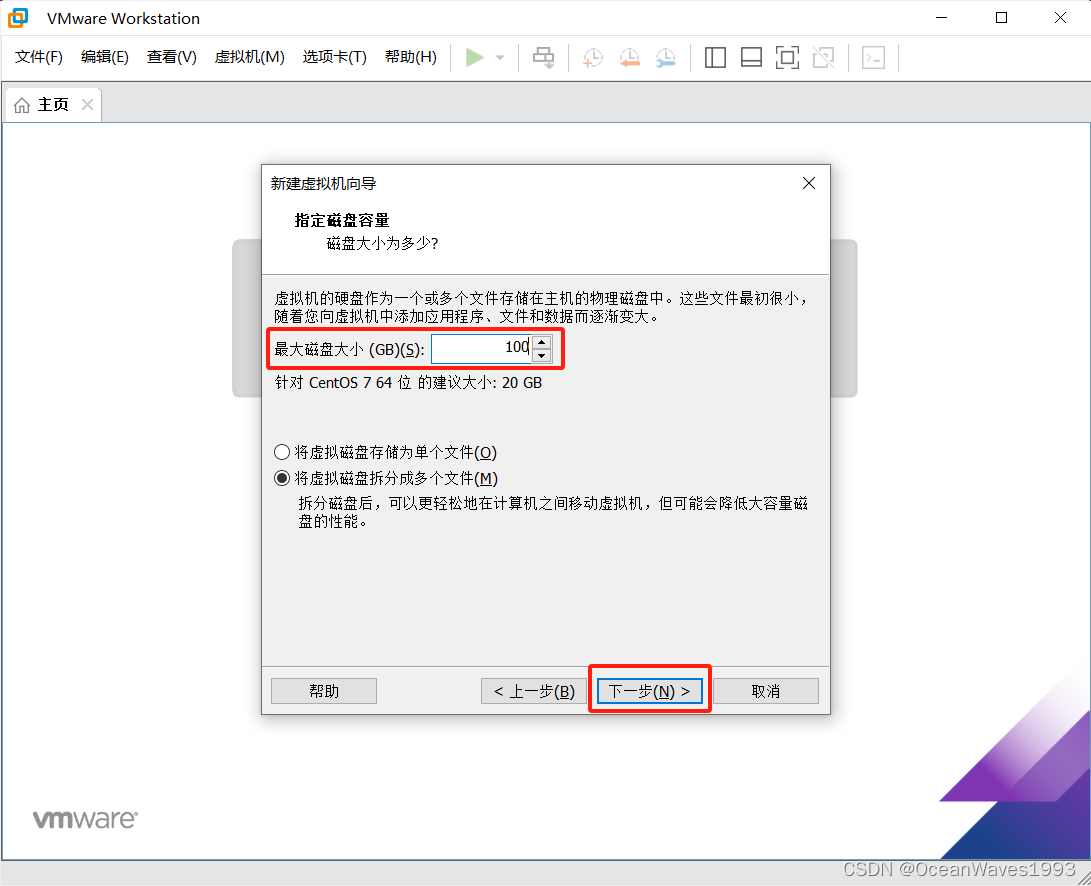The height and width of the screenshot is (886, 1091).
Task: Click the 下一步(N) next button
Action: click(649, 691)
